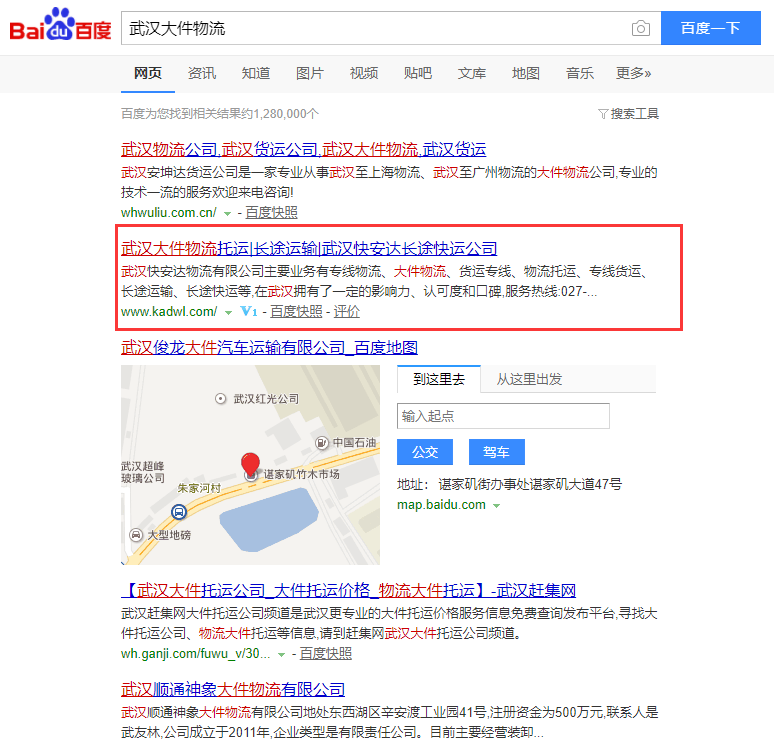Click the map thumbnail image

(x=250, y=465)
